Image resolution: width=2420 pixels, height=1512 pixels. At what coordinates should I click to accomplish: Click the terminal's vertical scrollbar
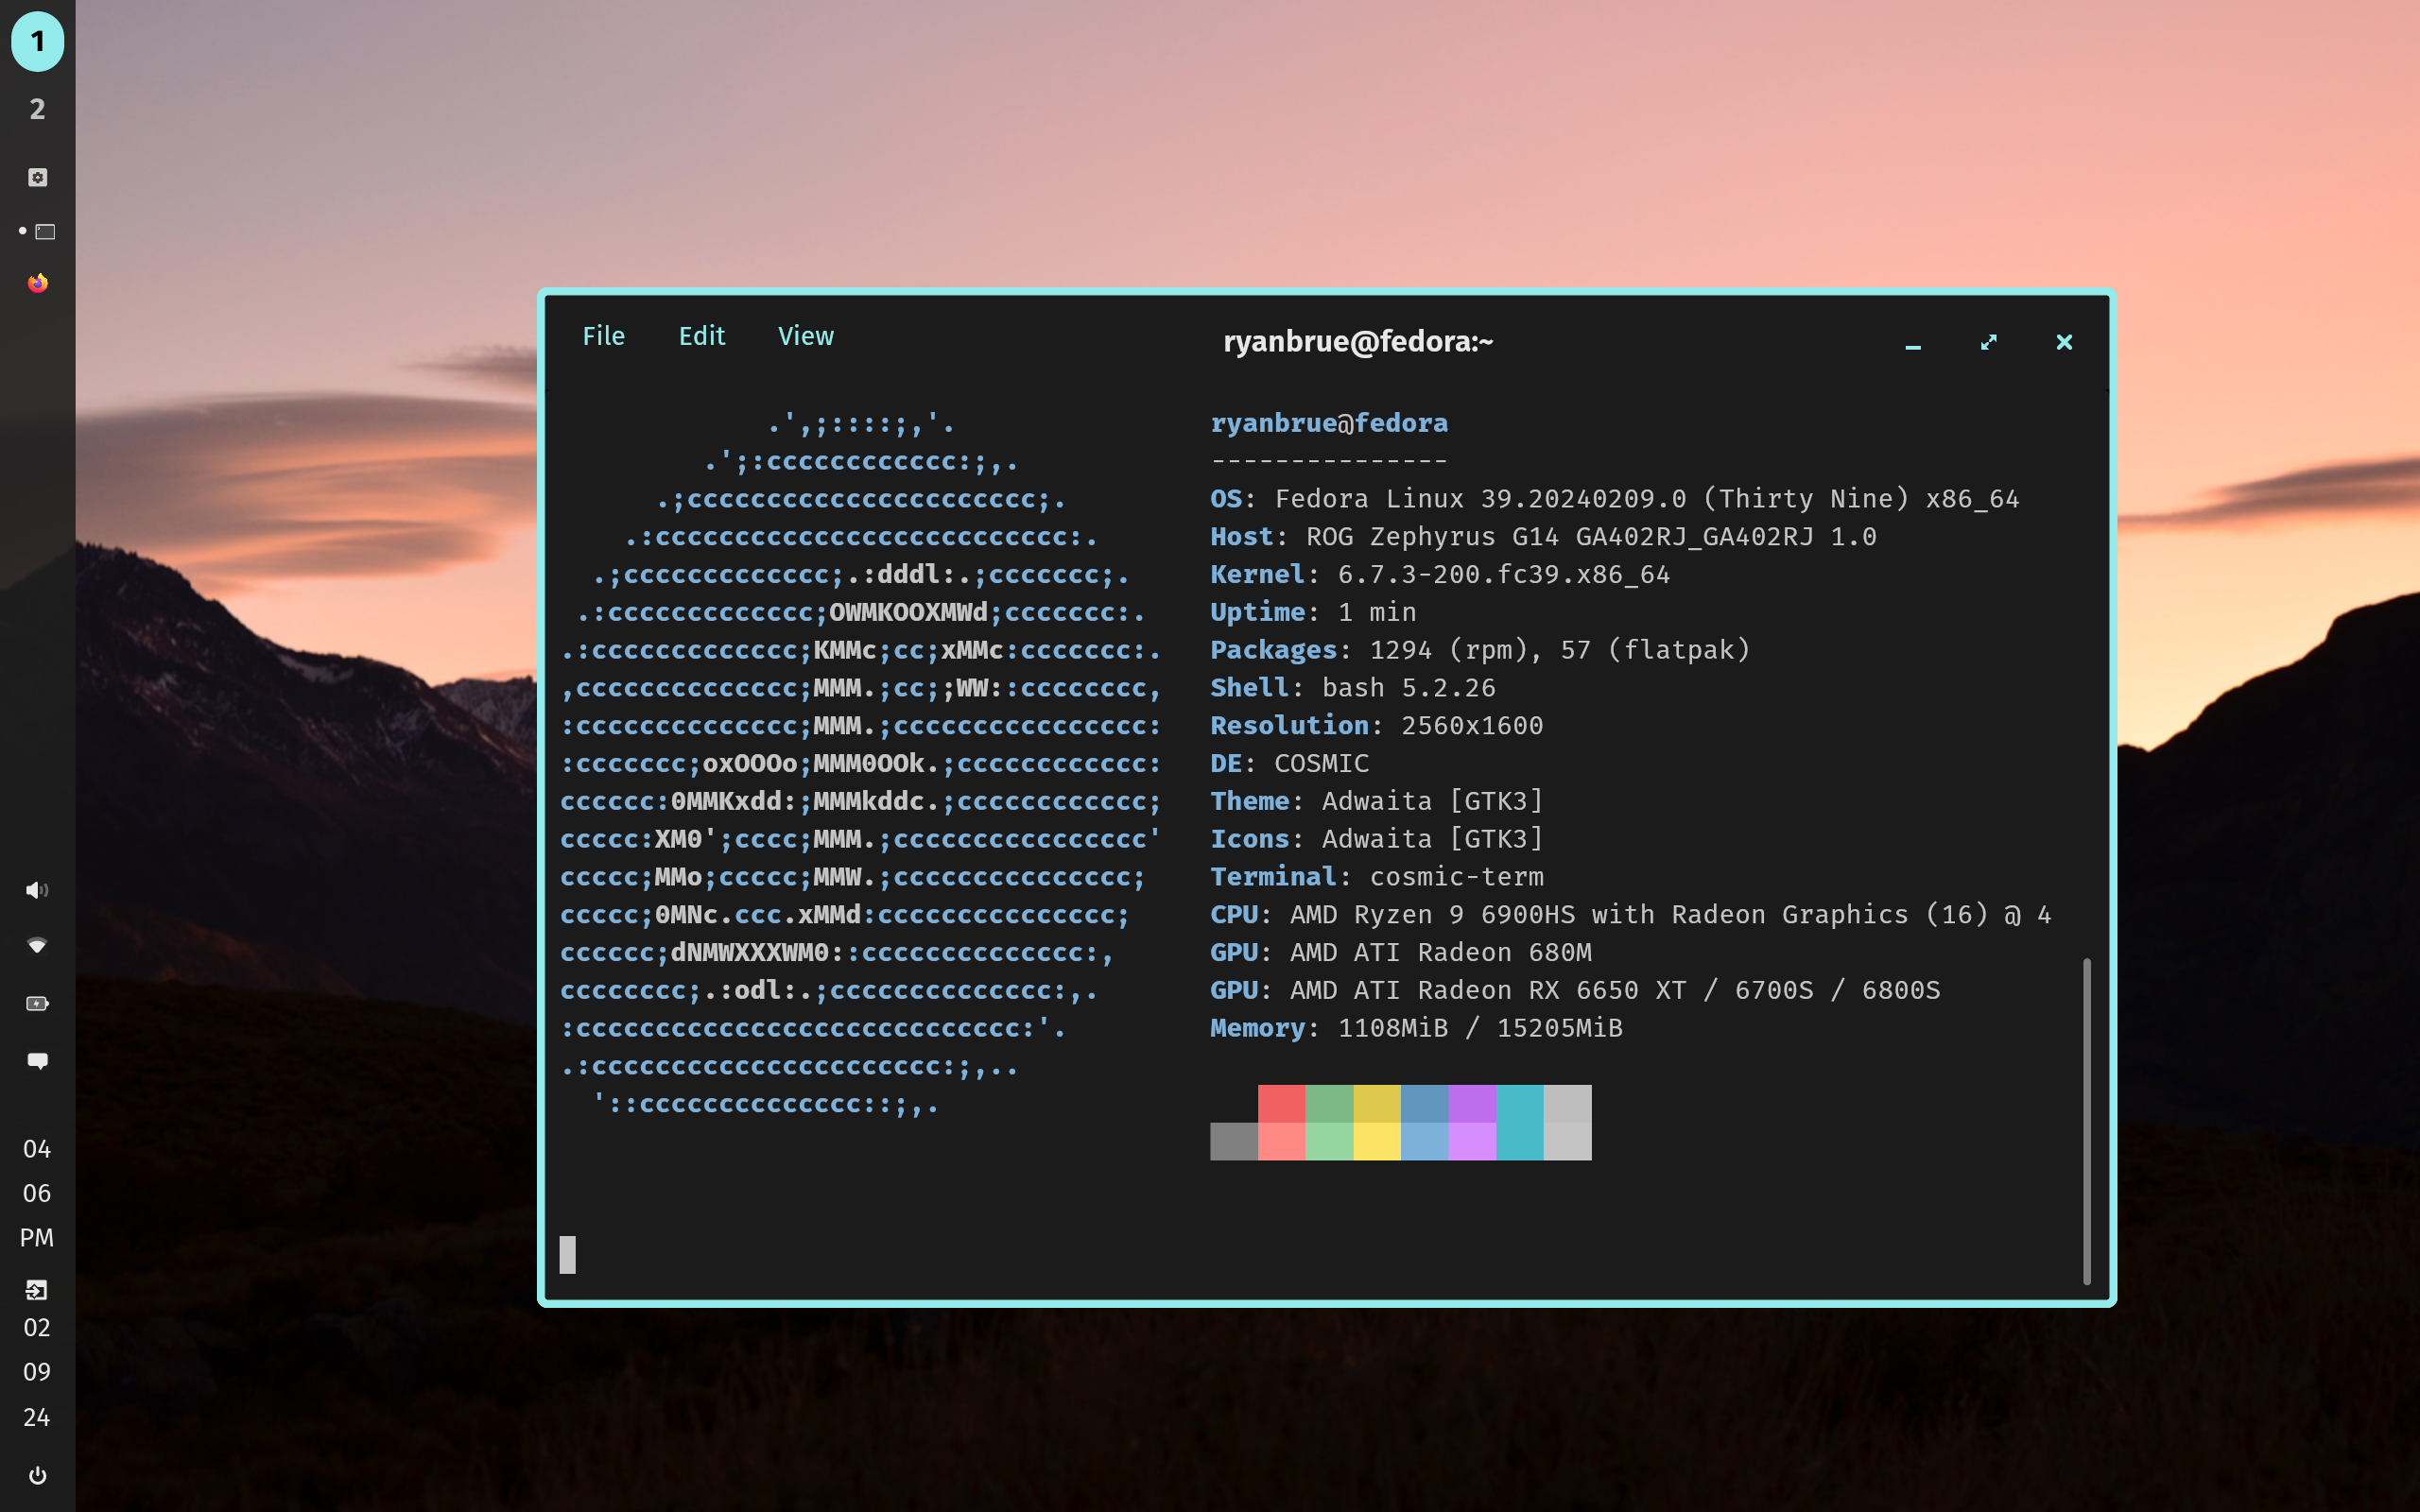(x=2086, y=1120)
